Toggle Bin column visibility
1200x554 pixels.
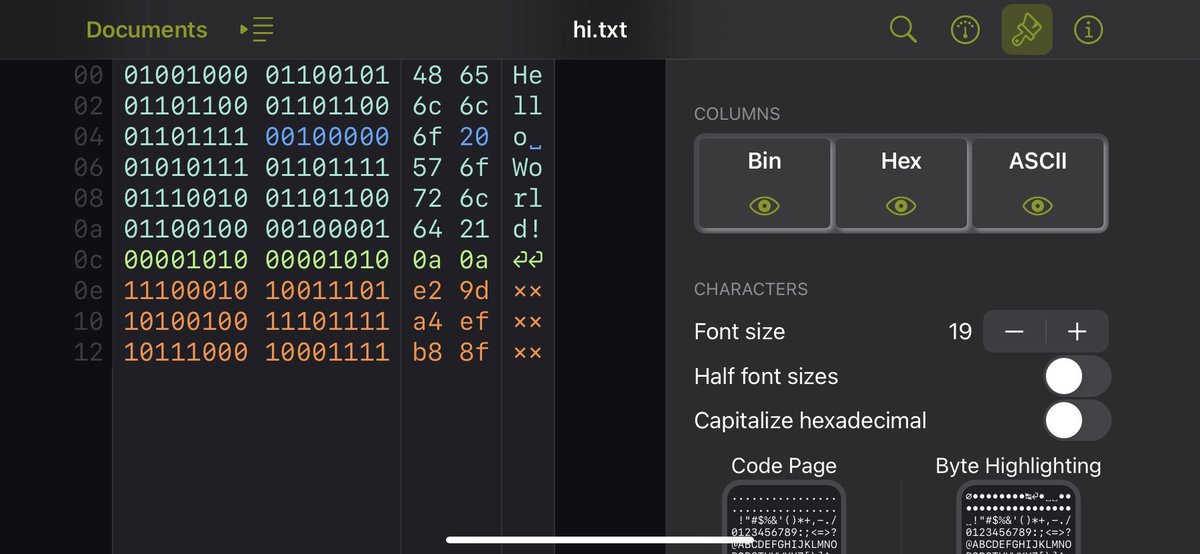tap(765, 183)
